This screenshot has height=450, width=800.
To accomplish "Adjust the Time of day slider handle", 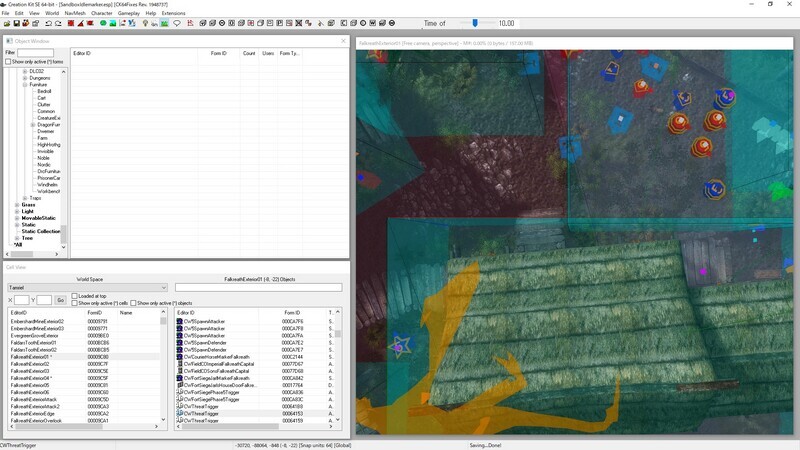I will [x=475, y=23].
